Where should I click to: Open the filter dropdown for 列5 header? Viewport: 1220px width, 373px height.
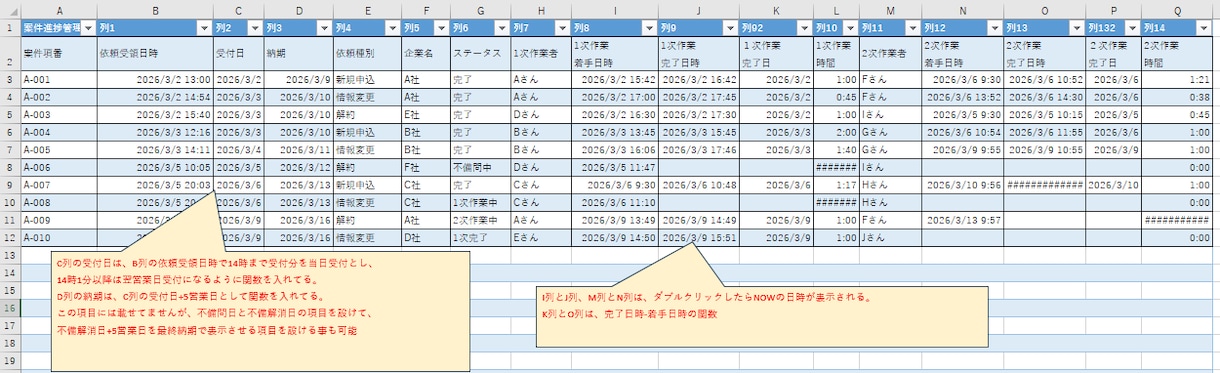(x=440, y=28)
